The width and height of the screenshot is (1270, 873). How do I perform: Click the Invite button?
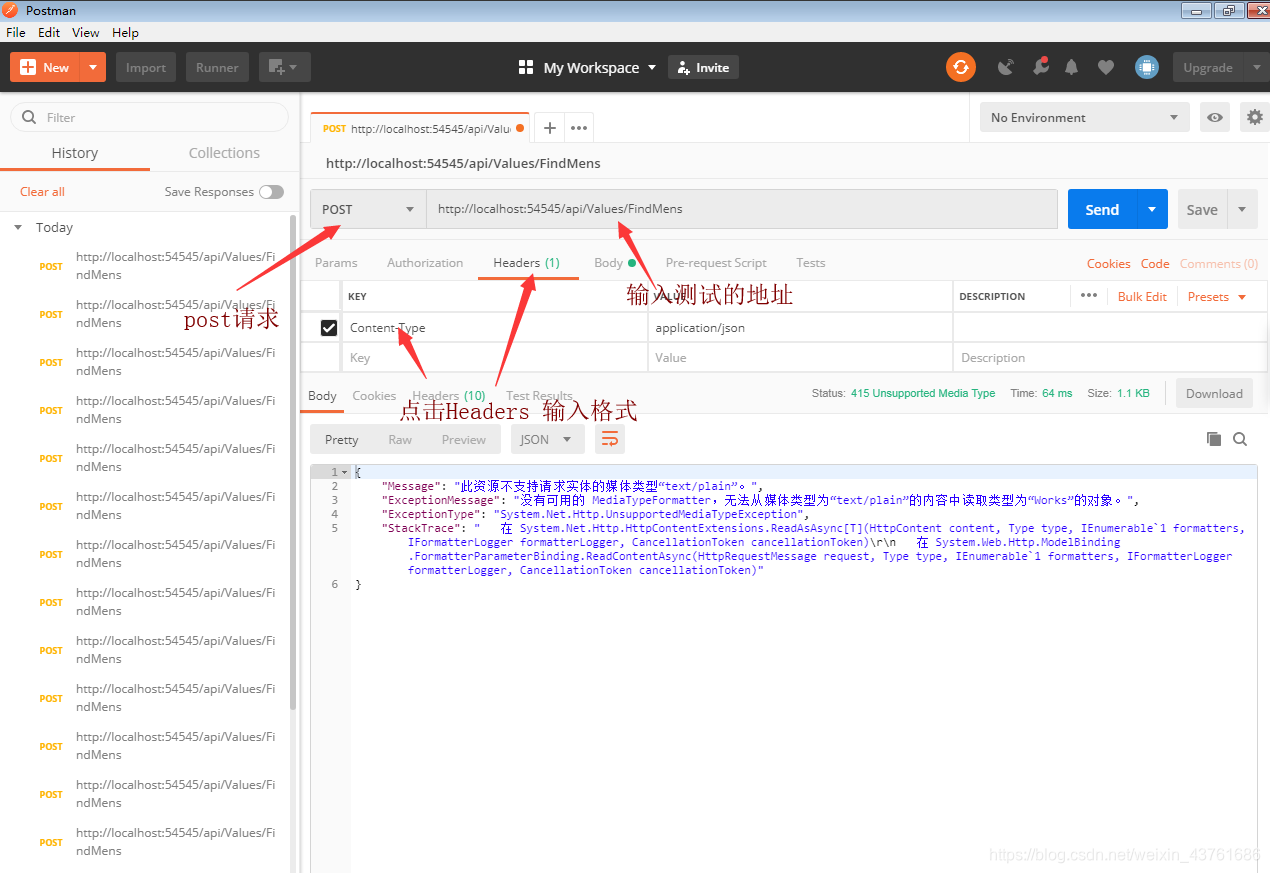tap(703, 67)
